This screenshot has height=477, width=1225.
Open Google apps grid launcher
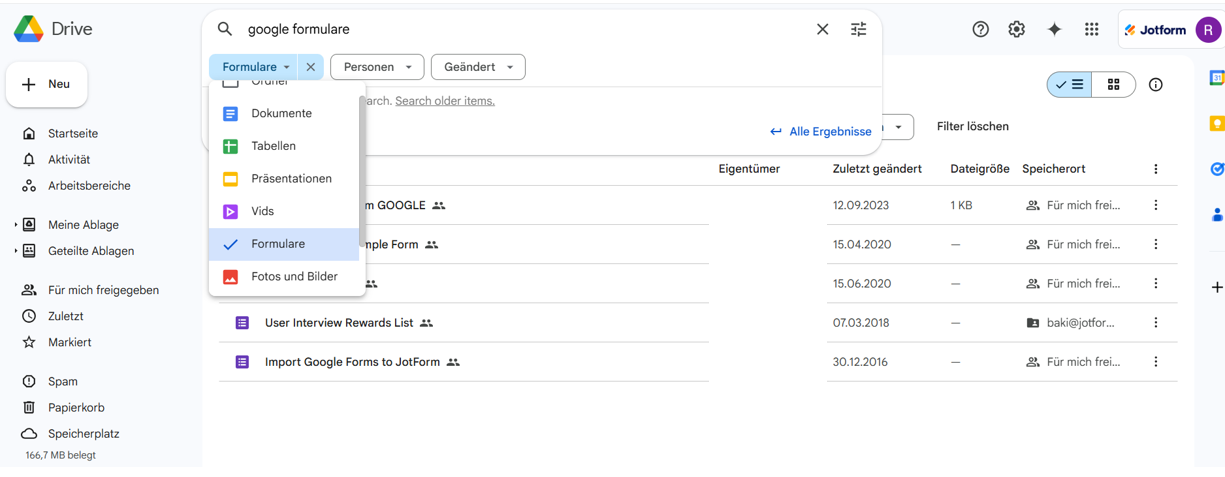pos(1091,30)
